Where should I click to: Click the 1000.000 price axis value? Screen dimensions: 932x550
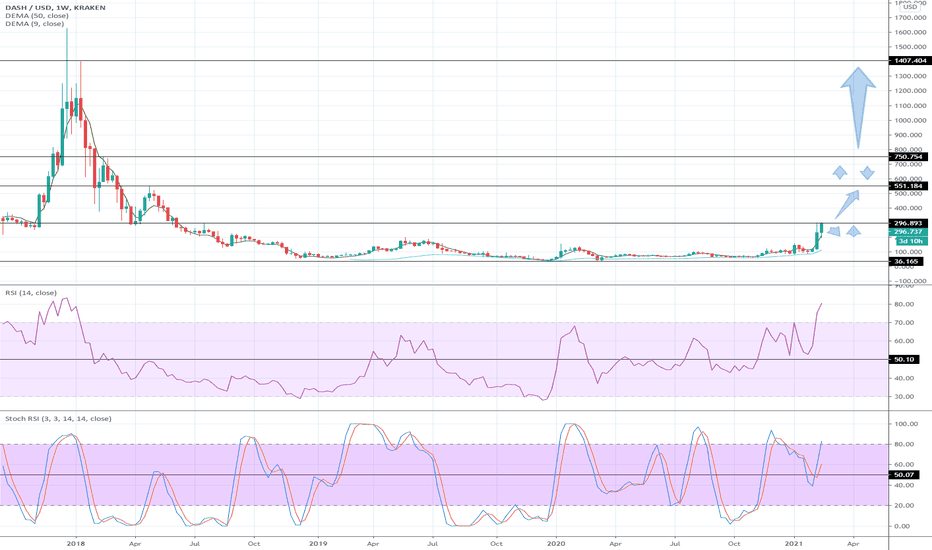pos(910,121)
